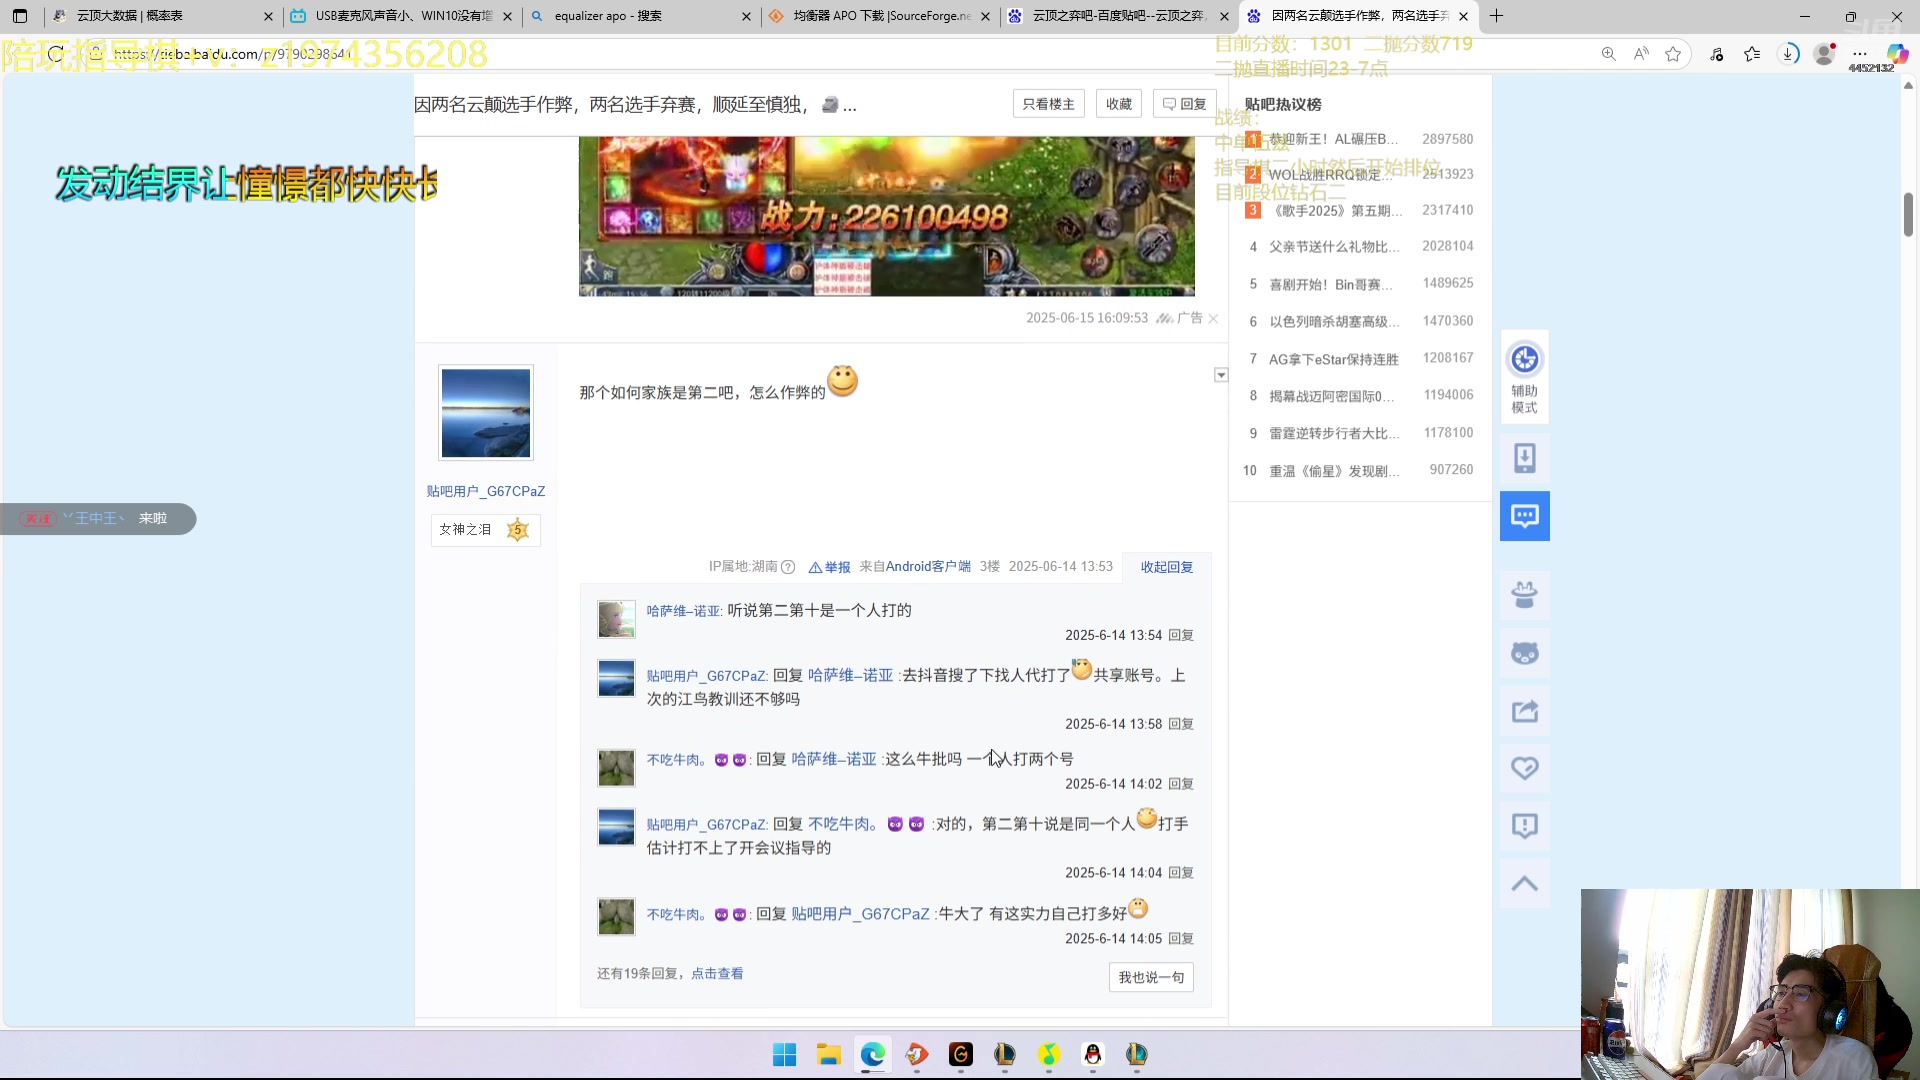
Task: Open Windows Start menu
Action: pos(785,1054)
